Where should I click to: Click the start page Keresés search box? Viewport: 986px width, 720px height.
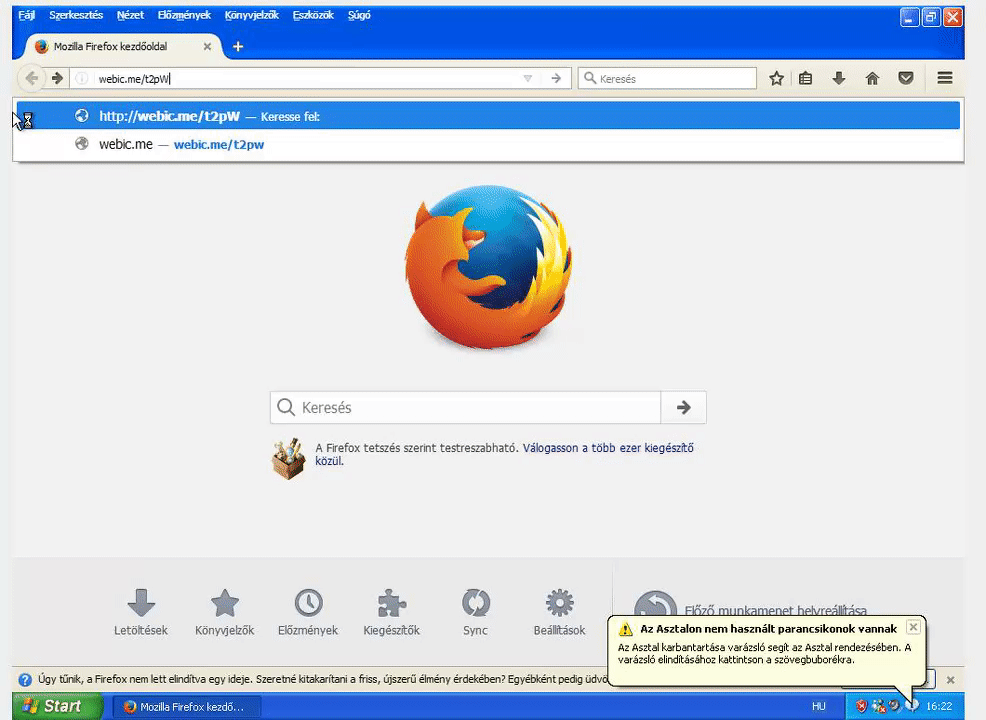[465, 407]
